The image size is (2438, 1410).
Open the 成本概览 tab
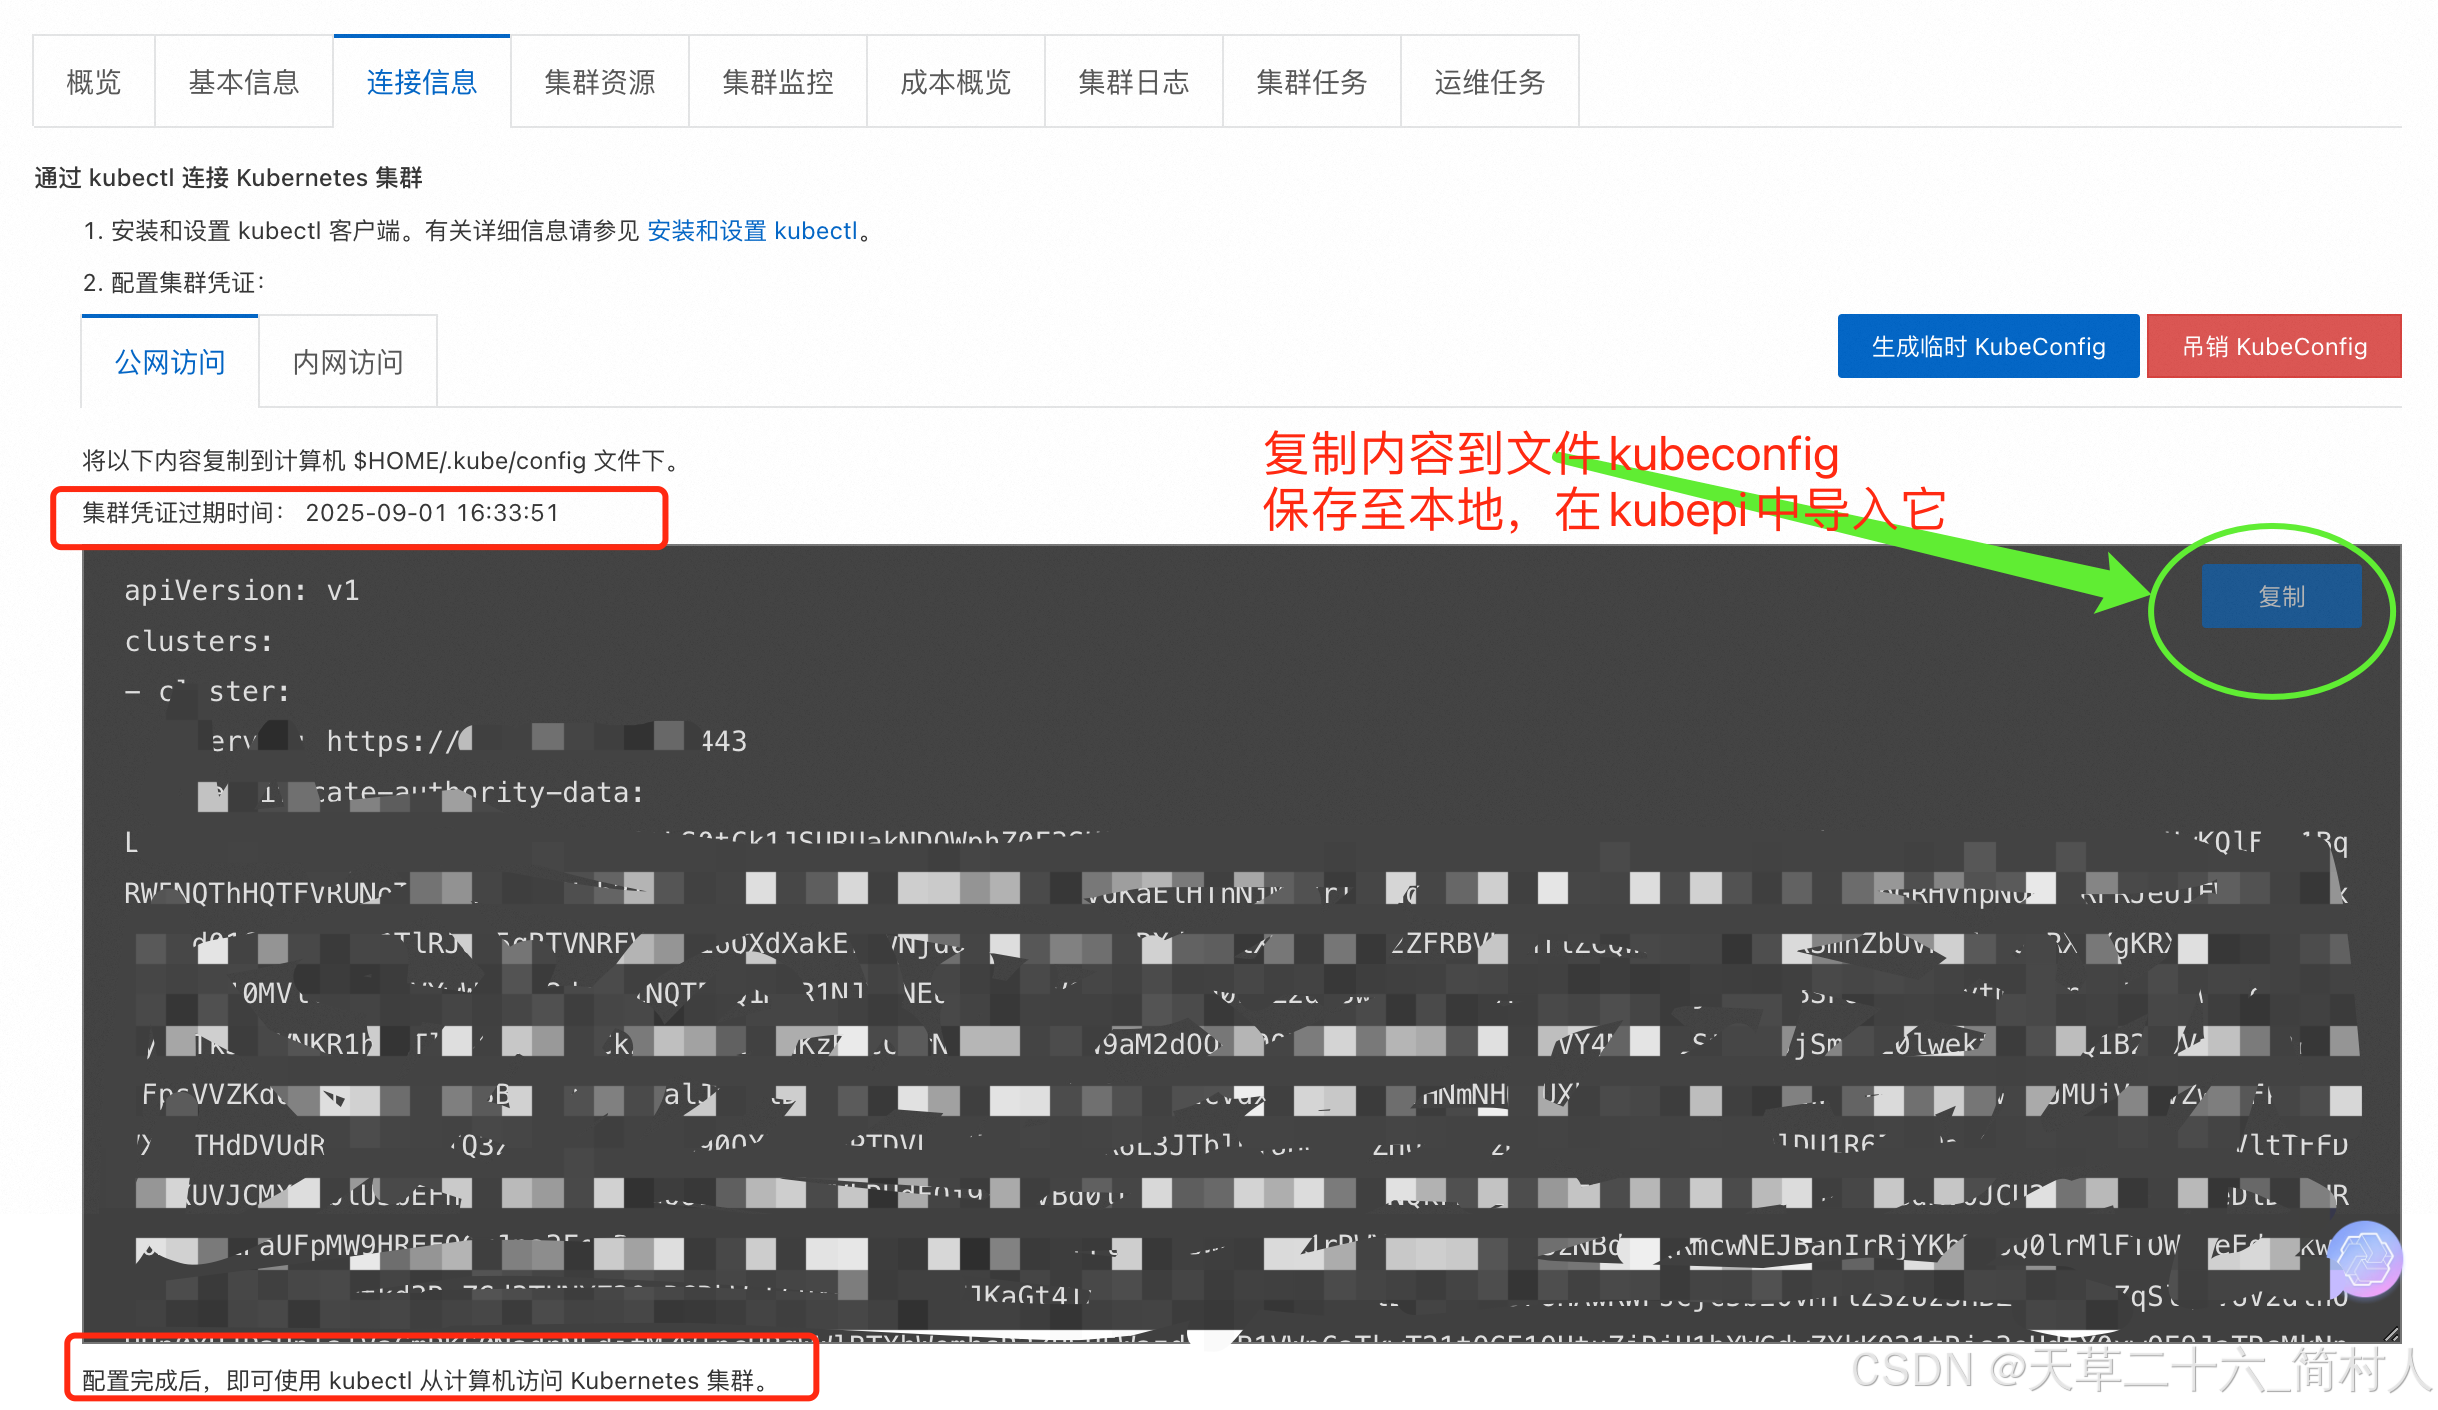956,82
